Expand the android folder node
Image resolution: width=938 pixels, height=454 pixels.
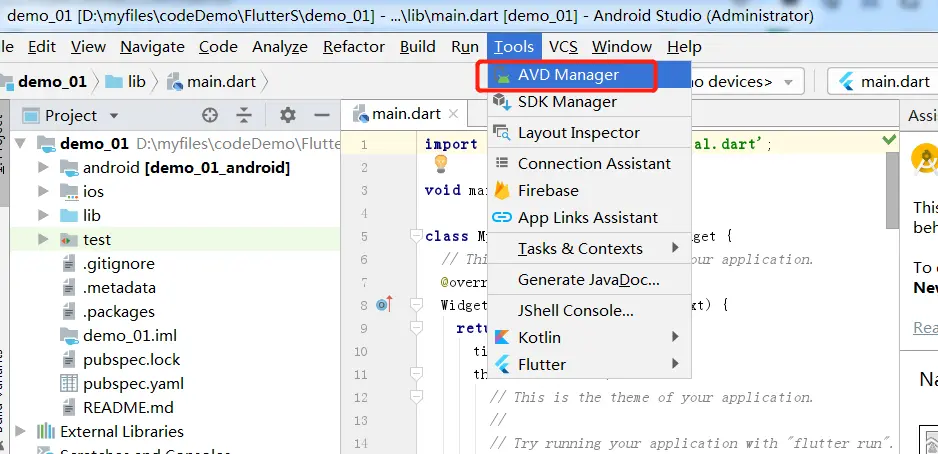tap(43, 167)
